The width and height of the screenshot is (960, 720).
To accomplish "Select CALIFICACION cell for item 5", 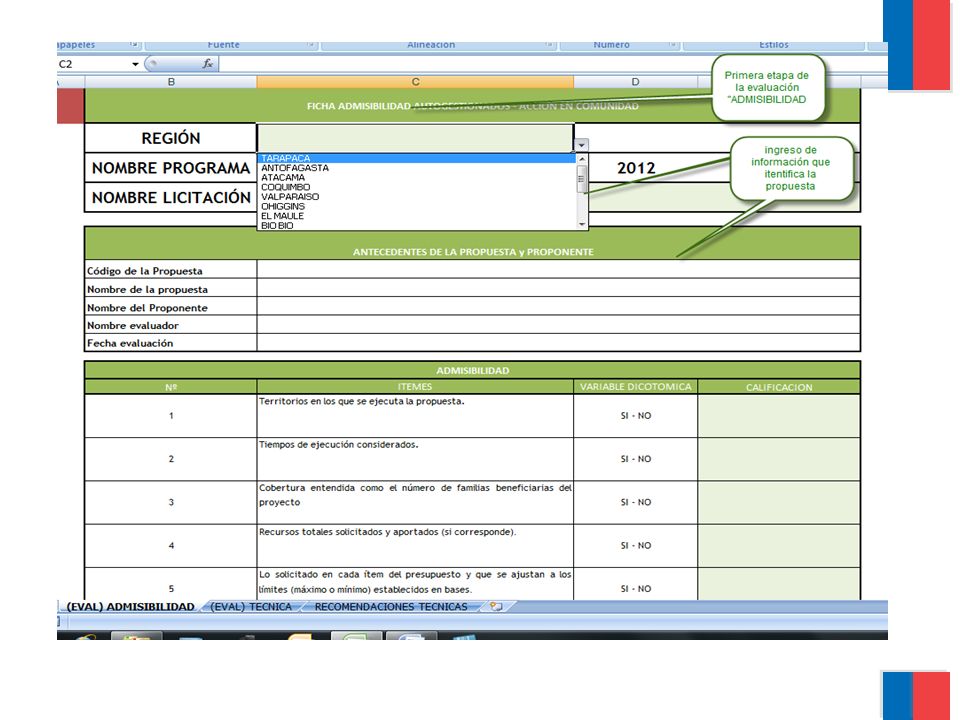I will tap(779, 584).
